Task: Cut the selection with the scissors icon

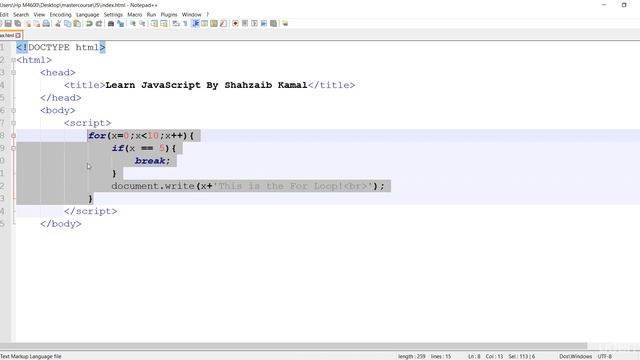Action: (x=58, y=24)
